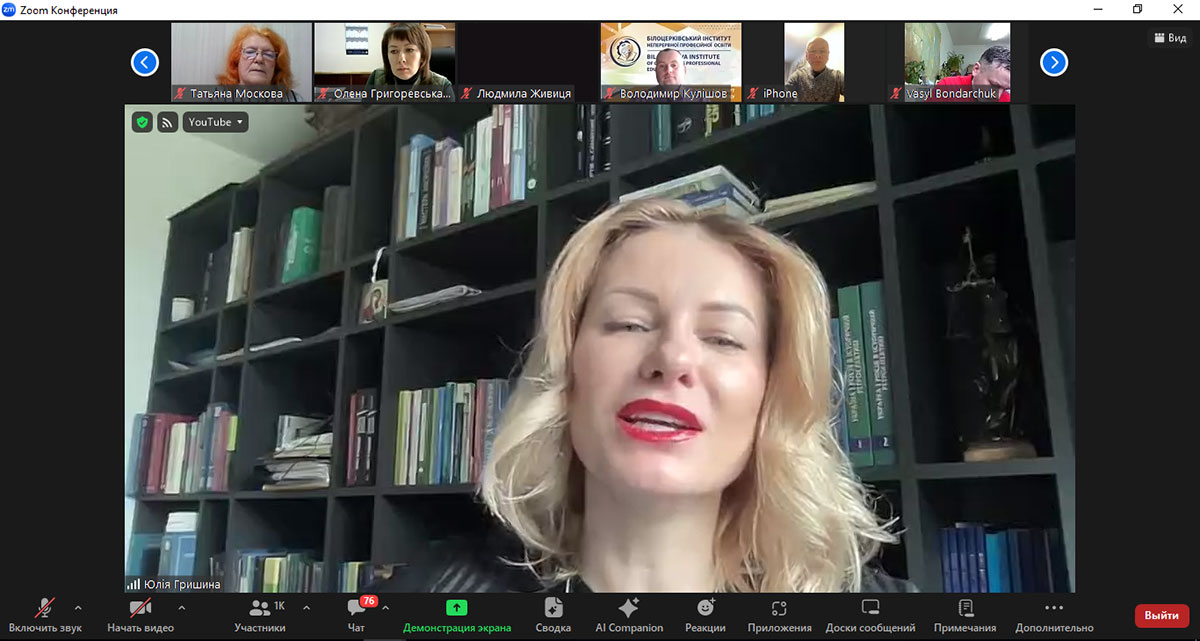Viewport: 1200px width, 641px height.
Task: Open the Приложения apps panel
Action: [x=779, y=615]
